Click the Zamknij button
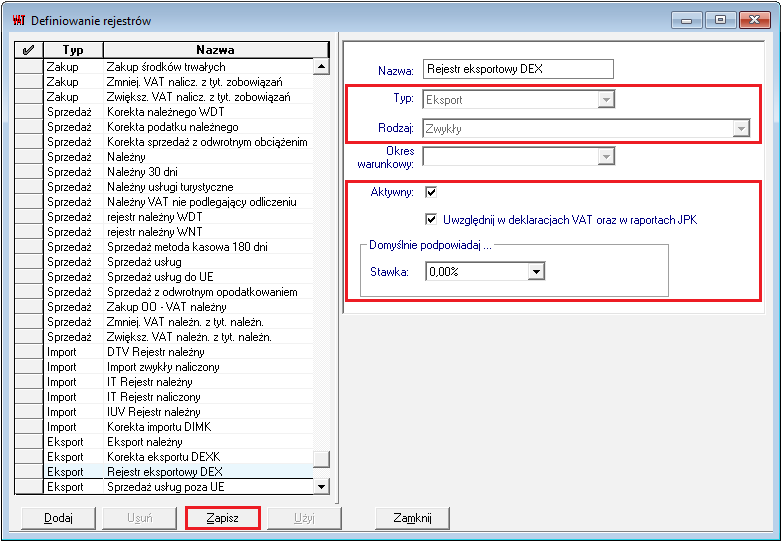 pos(412,518)
